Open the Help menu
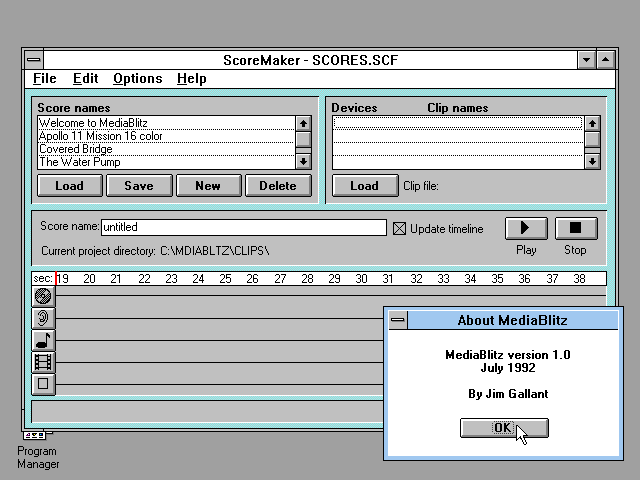The image size is (640, 480). click(191, 78)
